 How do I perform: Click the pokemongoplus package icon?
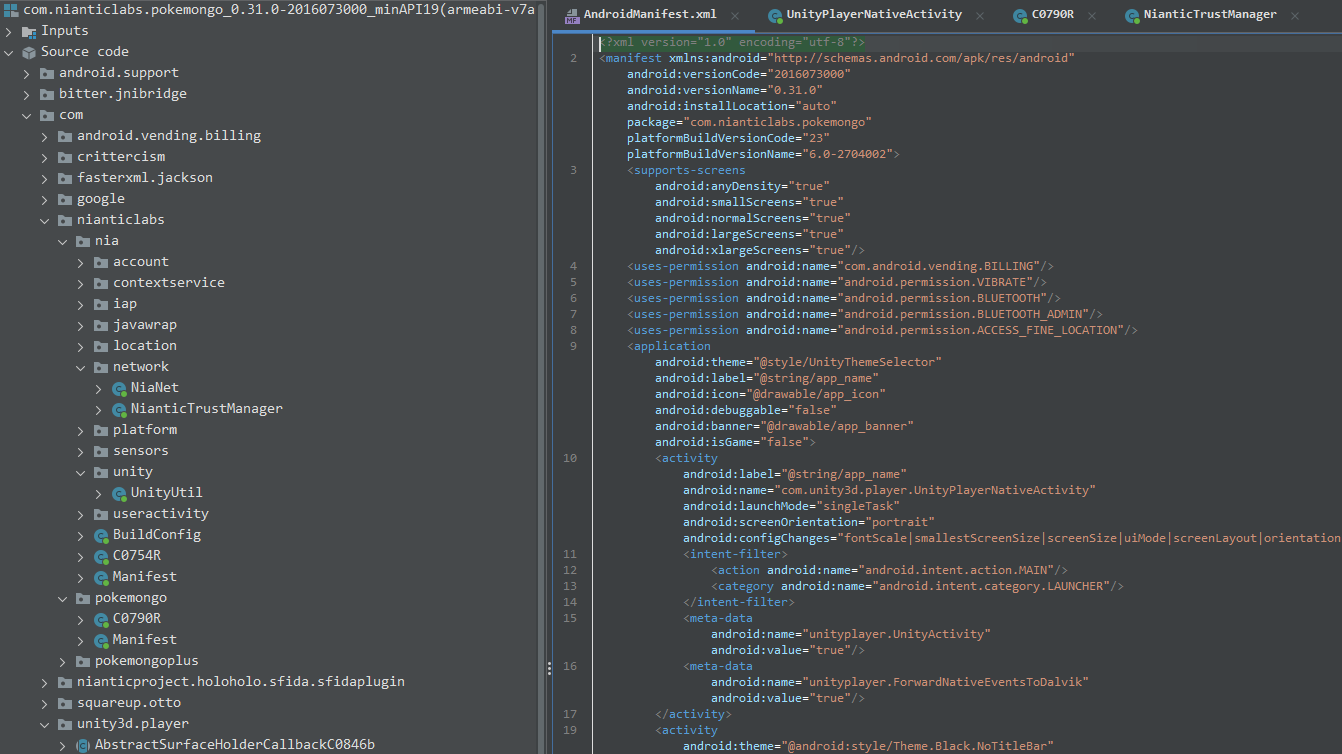(83, 661)
